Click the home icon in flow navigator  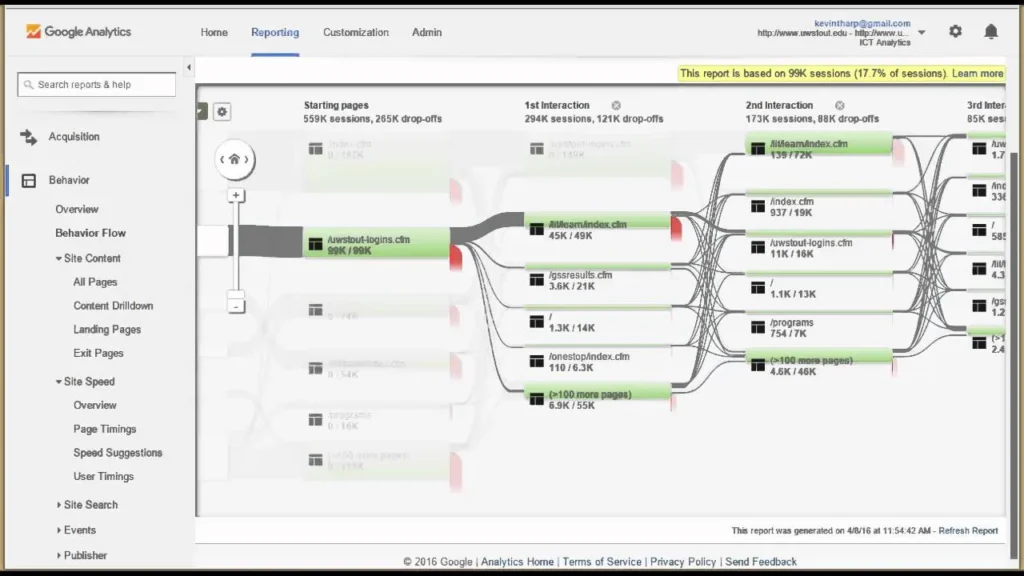pyautogui.click(x=235, y=159)
